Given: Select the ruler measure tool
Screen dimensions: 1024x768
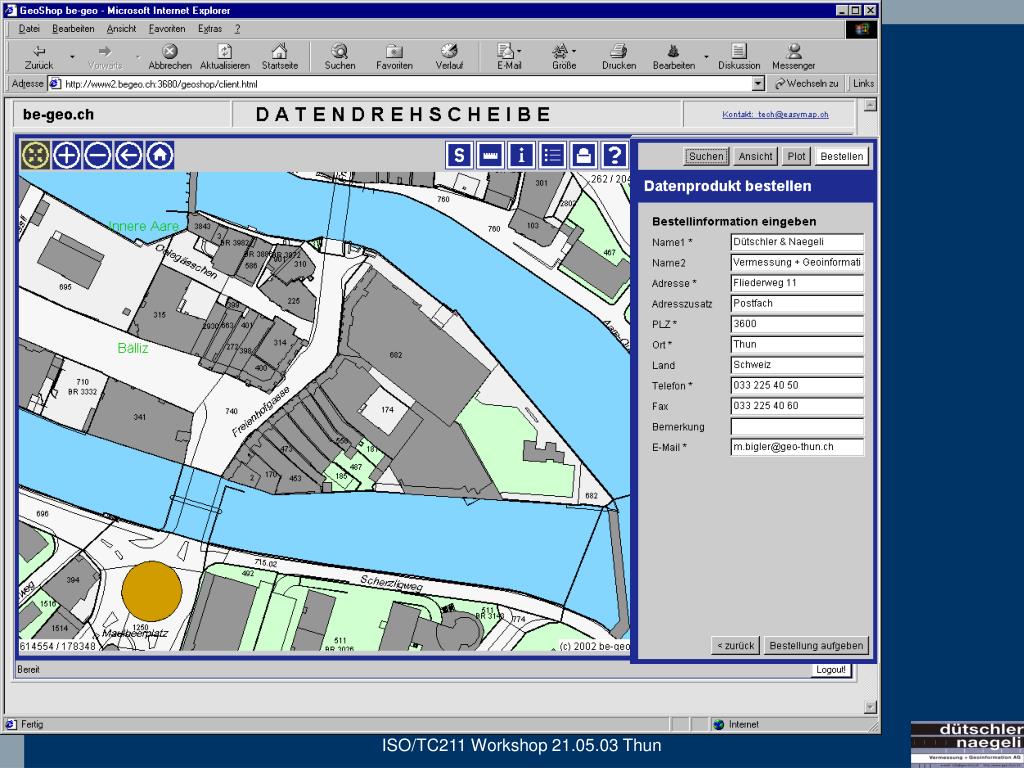Looking at the screenshot, I should 490,155.
